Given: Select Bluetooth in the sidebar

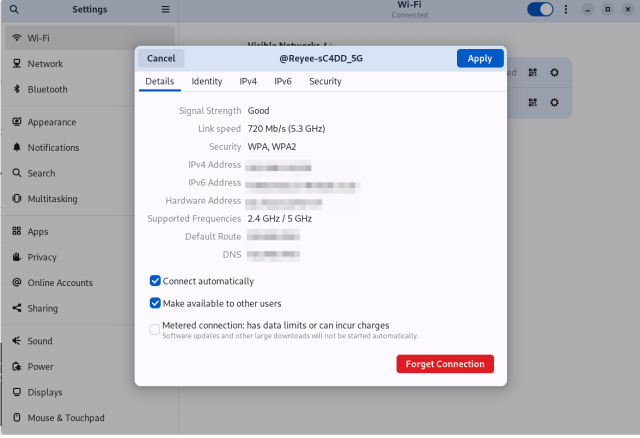Looking at the screenshot, I should pos(47,89).
